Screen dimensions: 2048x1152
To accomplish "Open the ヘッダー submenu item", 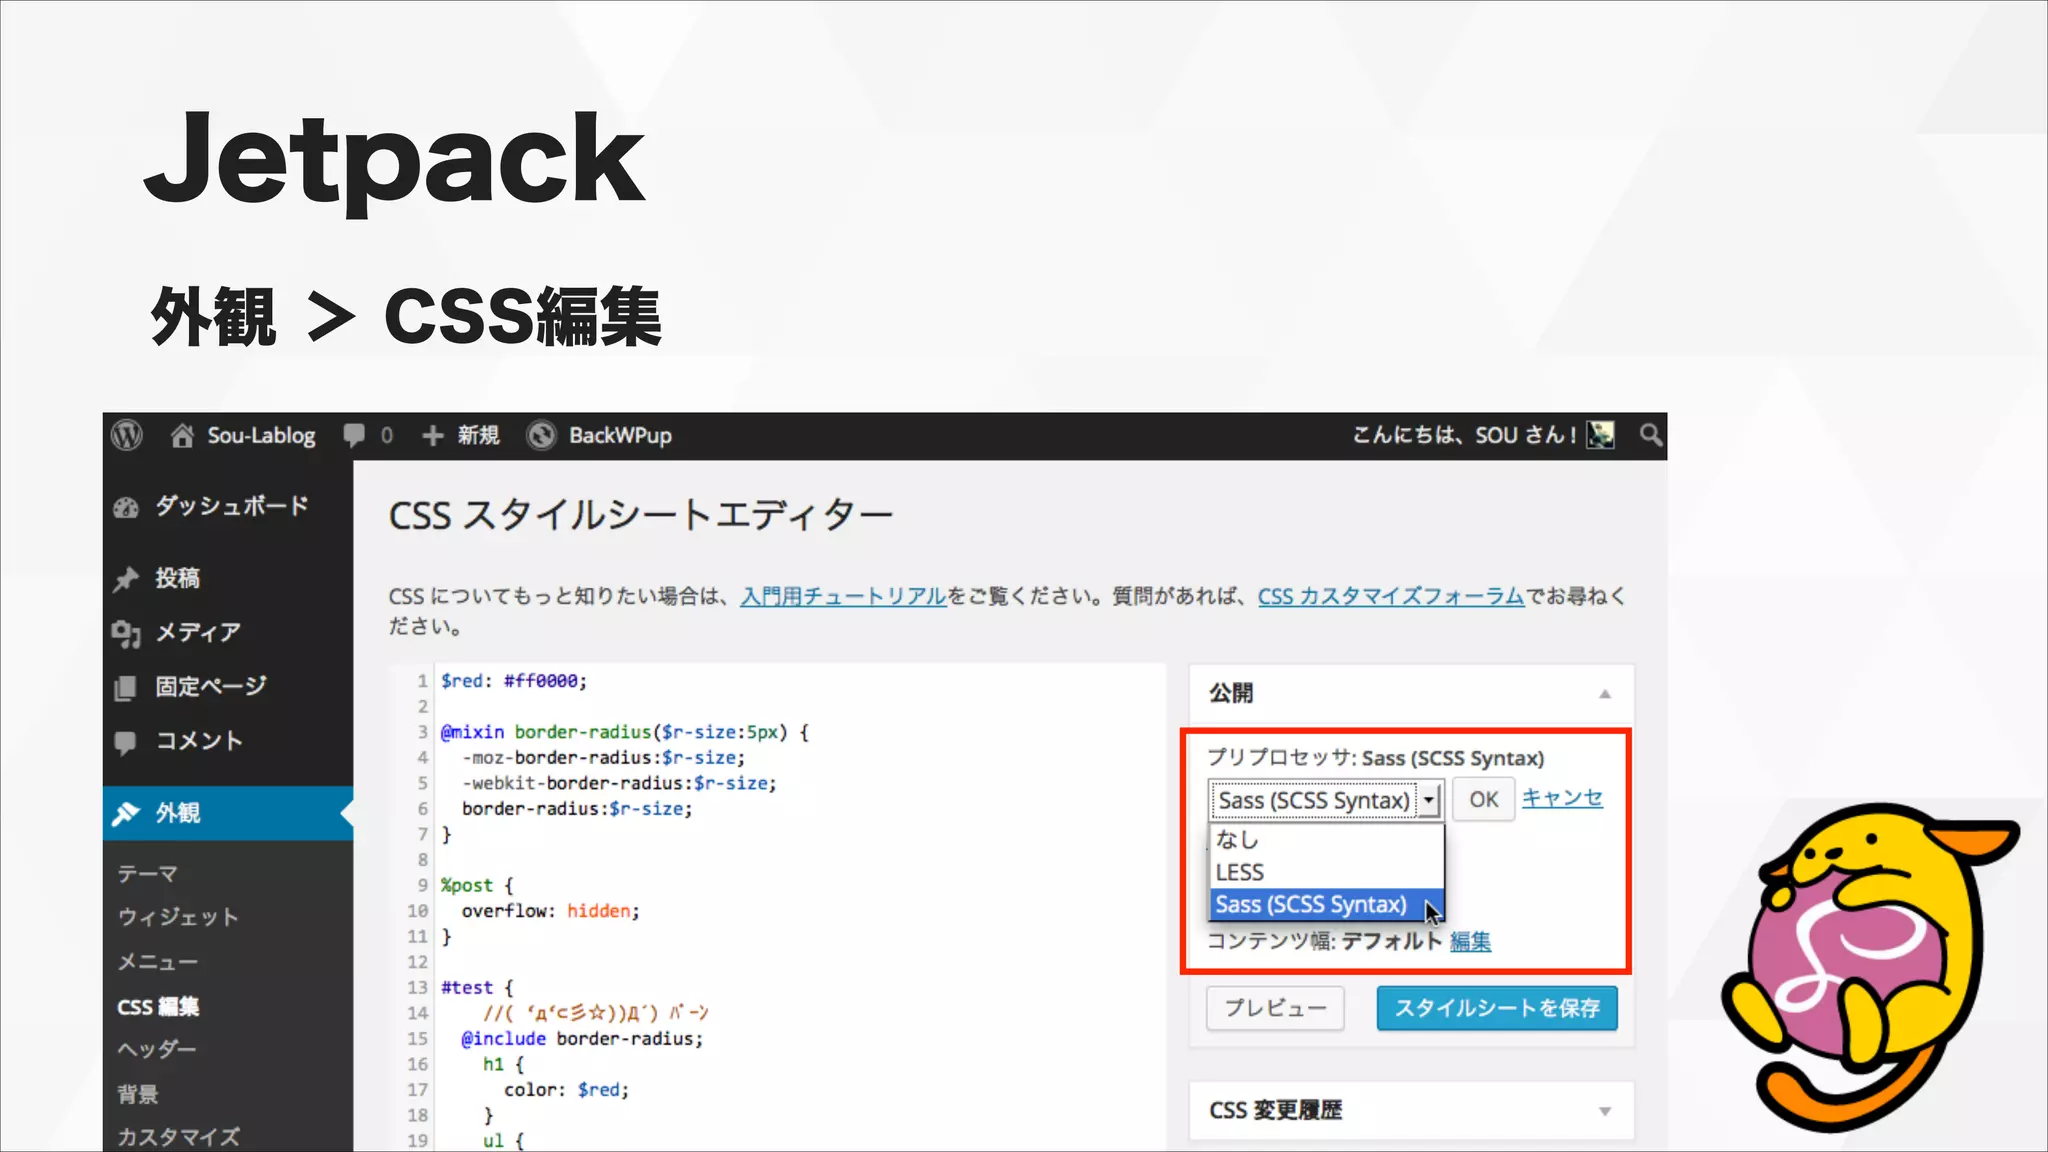I will pyautogui.click(x=157, y=1049).
